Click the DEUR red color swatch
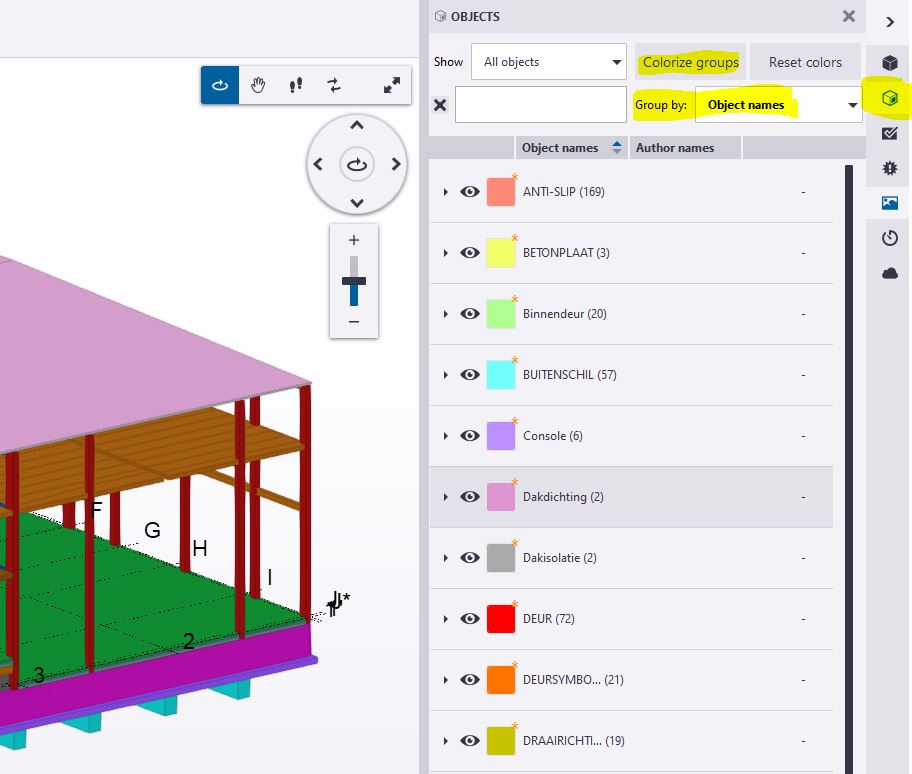Image resolution: width=912 pixels, height=774 pixels. coord(501,619)
